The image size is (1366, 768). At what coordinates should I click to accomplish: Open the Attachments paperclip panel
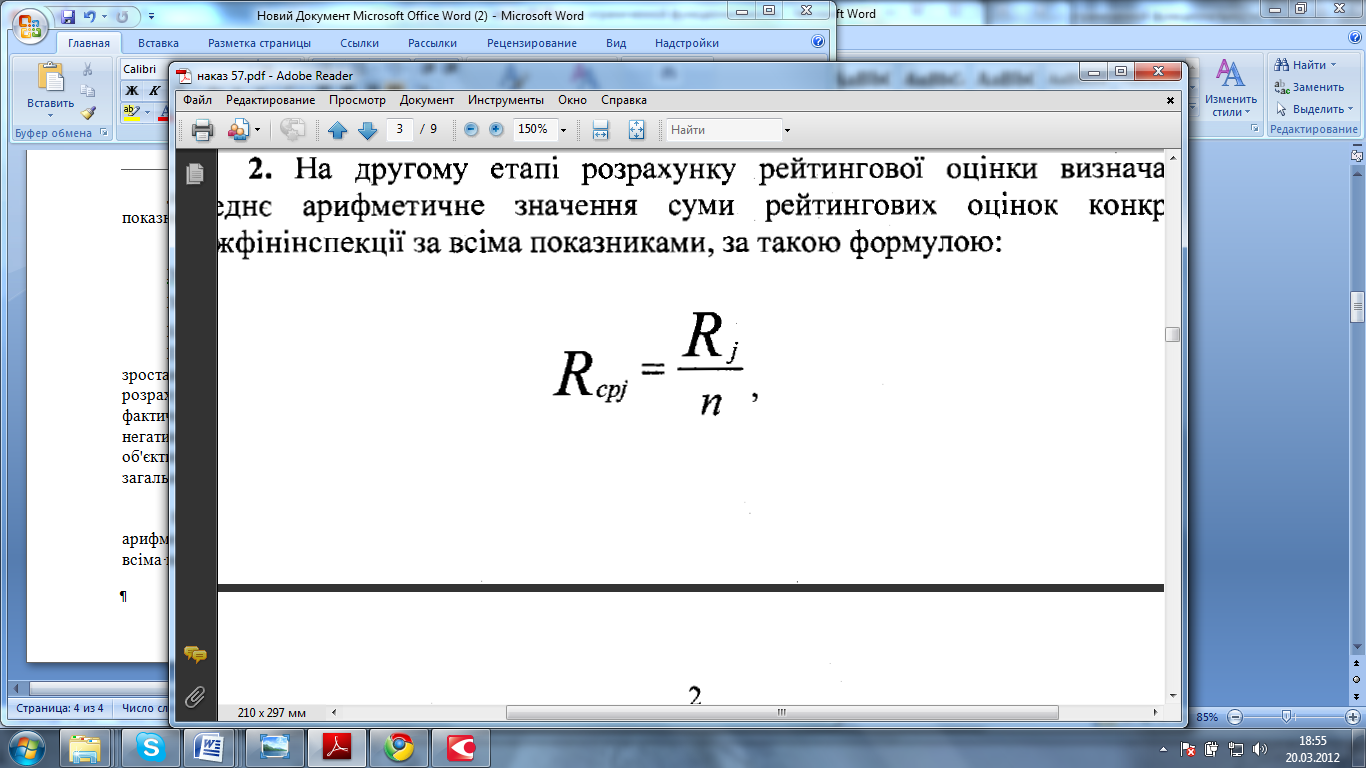[195, 696]
